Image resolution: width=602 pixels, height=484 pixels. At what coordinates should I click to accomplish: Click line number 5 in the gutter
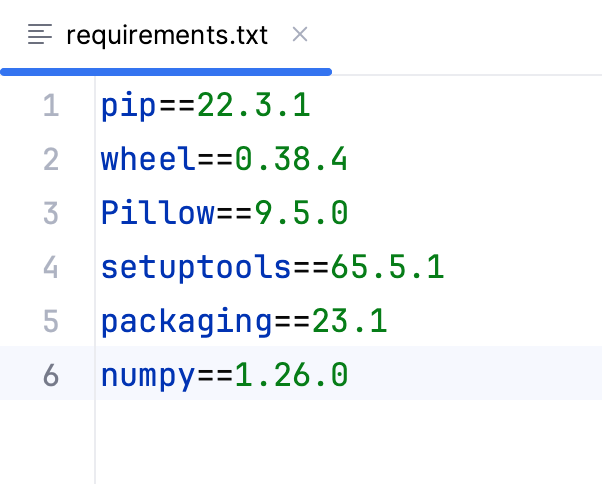coord(51,321)
